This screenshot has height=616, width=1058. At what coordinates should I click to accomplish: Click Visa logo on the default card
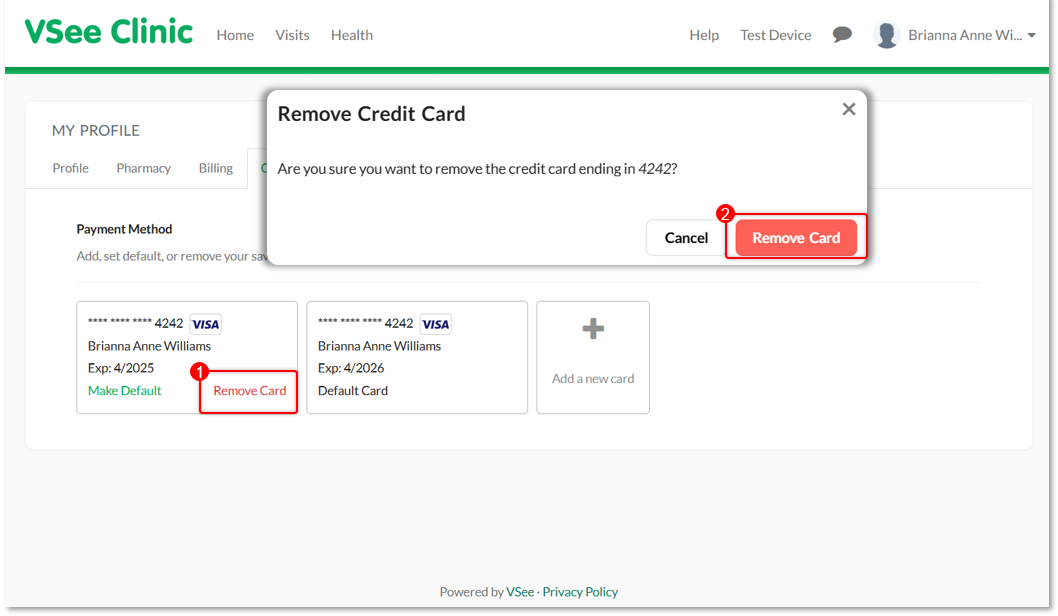435,324
